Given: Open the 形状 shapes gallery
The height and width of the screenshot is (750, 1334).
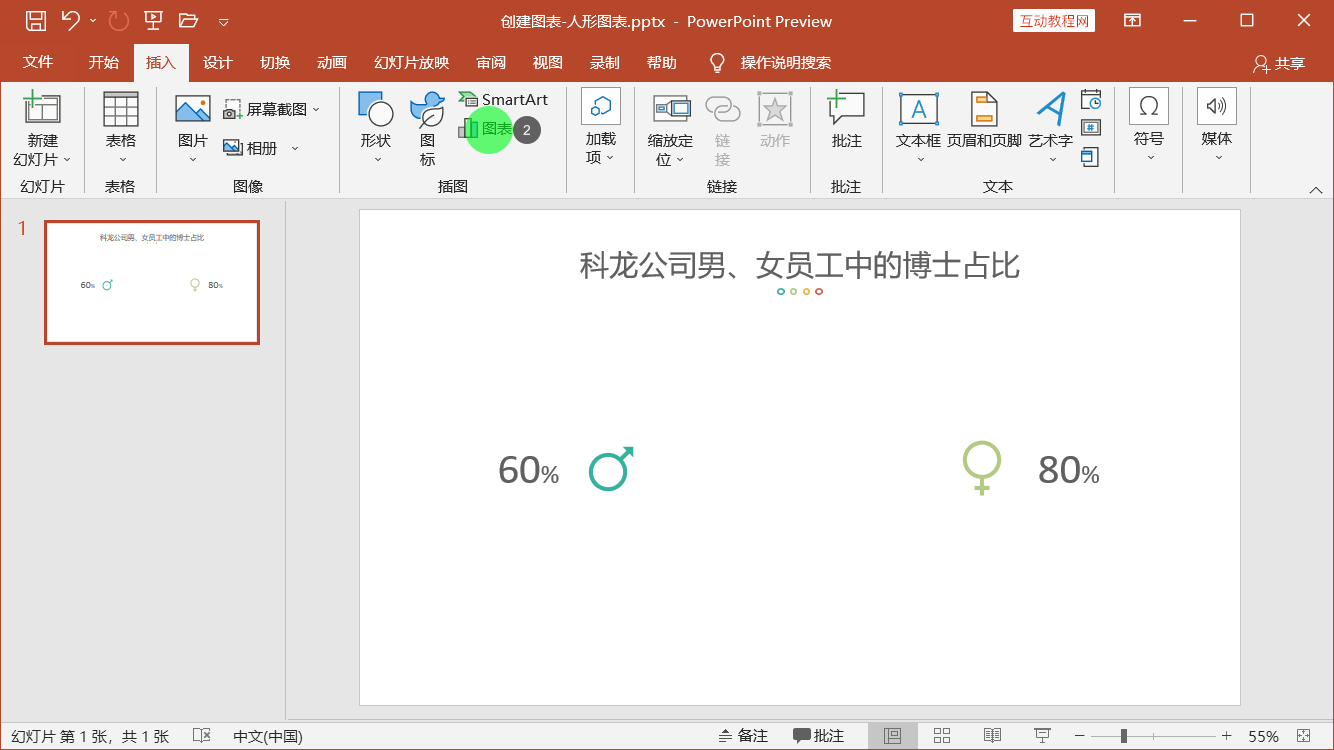Looking at the screenshot, I should tap(376, 129).
